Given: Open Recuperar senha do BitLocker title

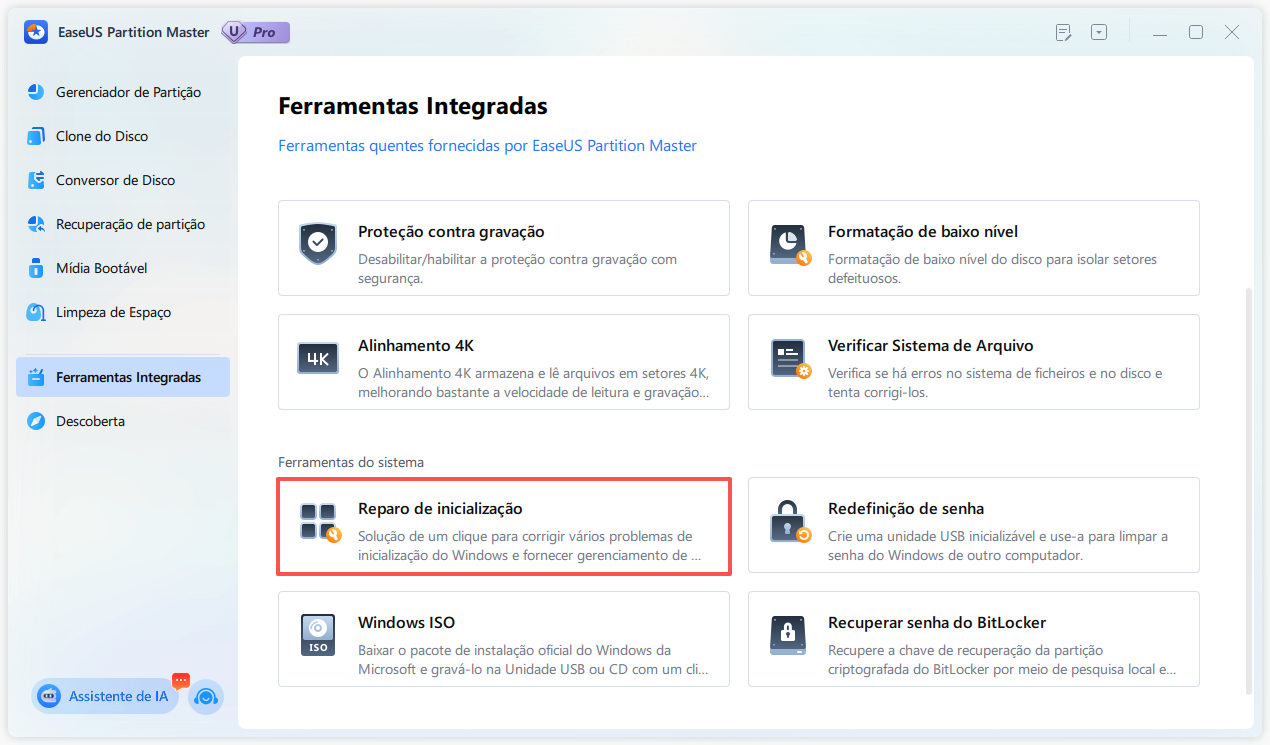Looking at the screenshot, I should pyautogui.click(x=937, y=623).
